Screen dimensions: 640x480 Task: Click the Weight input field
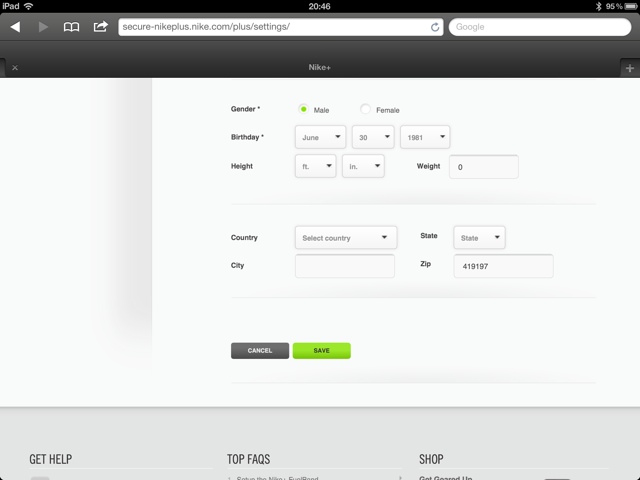[x=484, y=167]
